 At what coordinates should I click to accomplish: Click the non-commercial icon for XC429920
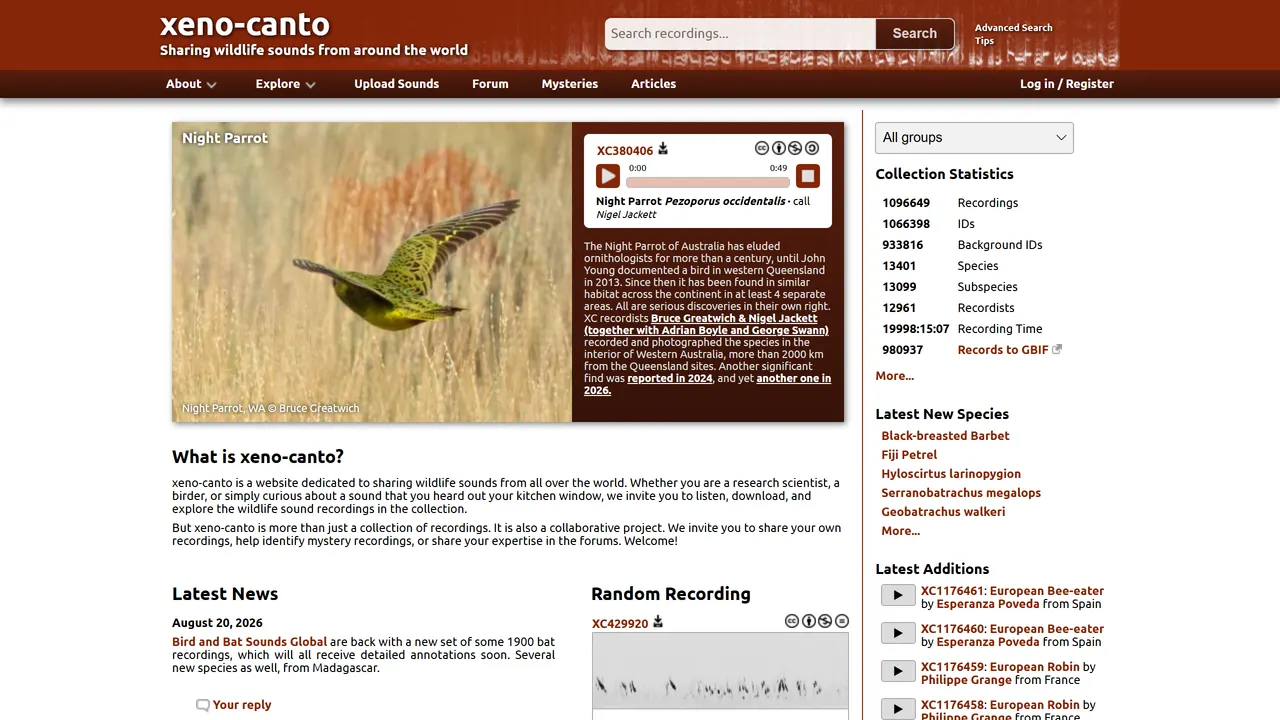click(x=825, y=621)
